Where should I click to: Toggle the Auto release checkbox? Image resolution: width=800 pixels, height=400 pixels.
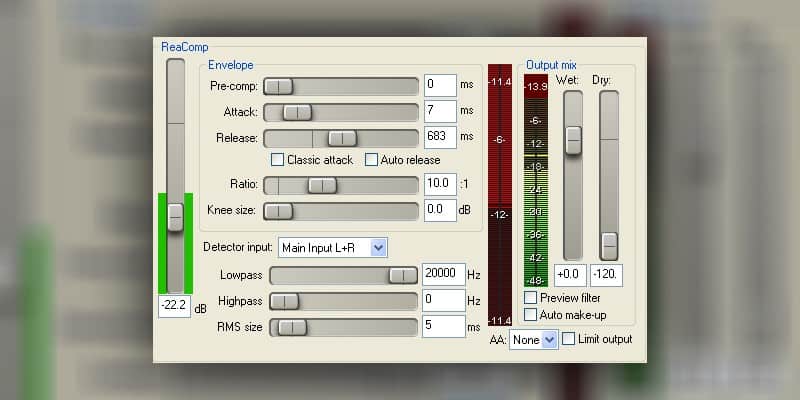point(372,160)
